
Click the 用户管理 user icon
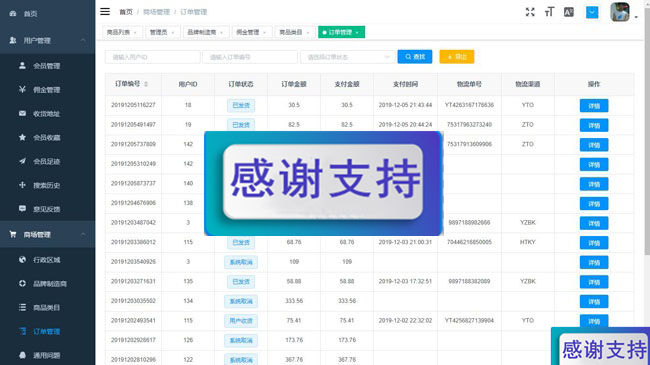(x=13, y=40)
